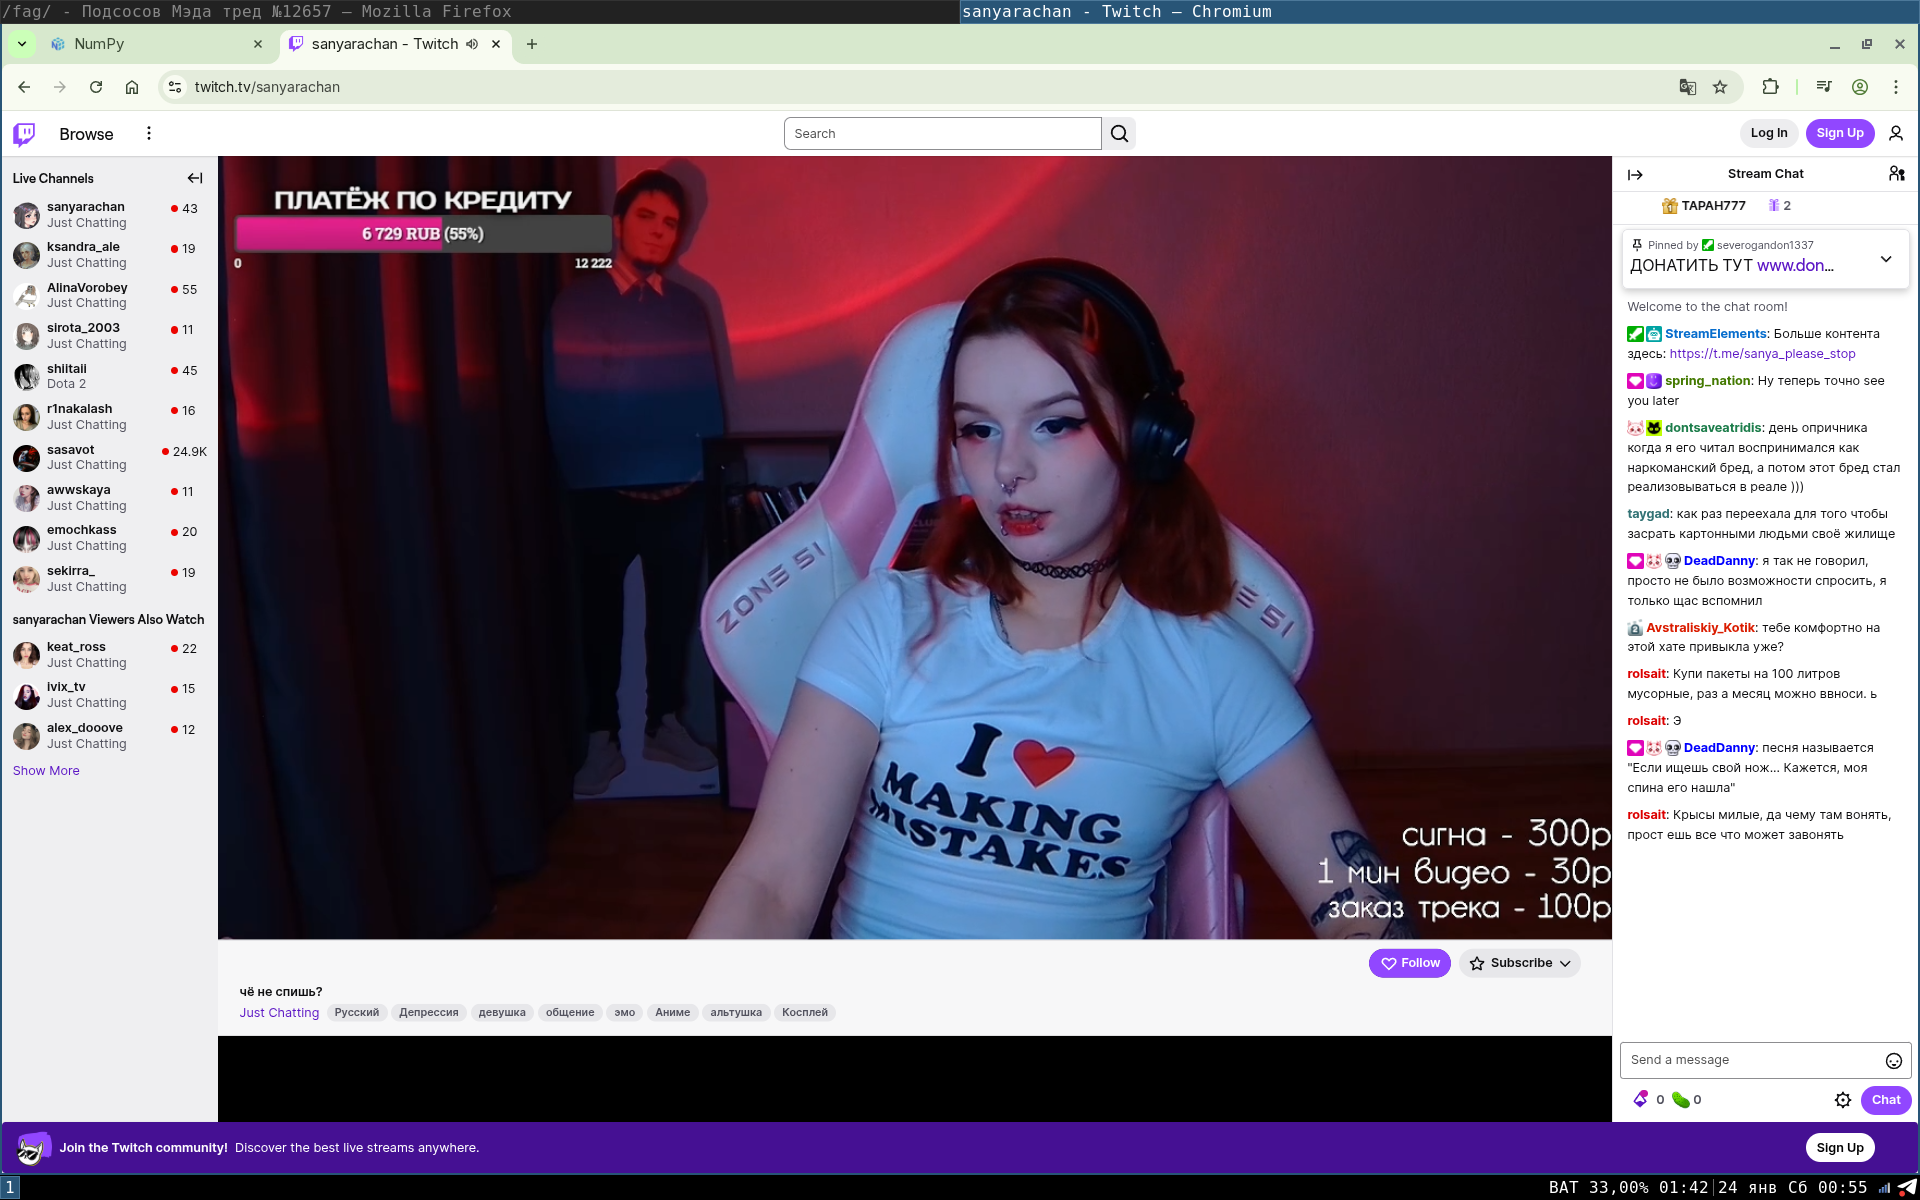Expand the pinned chat message
The height and width of the screenshot is (1200, 1920).
point(1885,259)
